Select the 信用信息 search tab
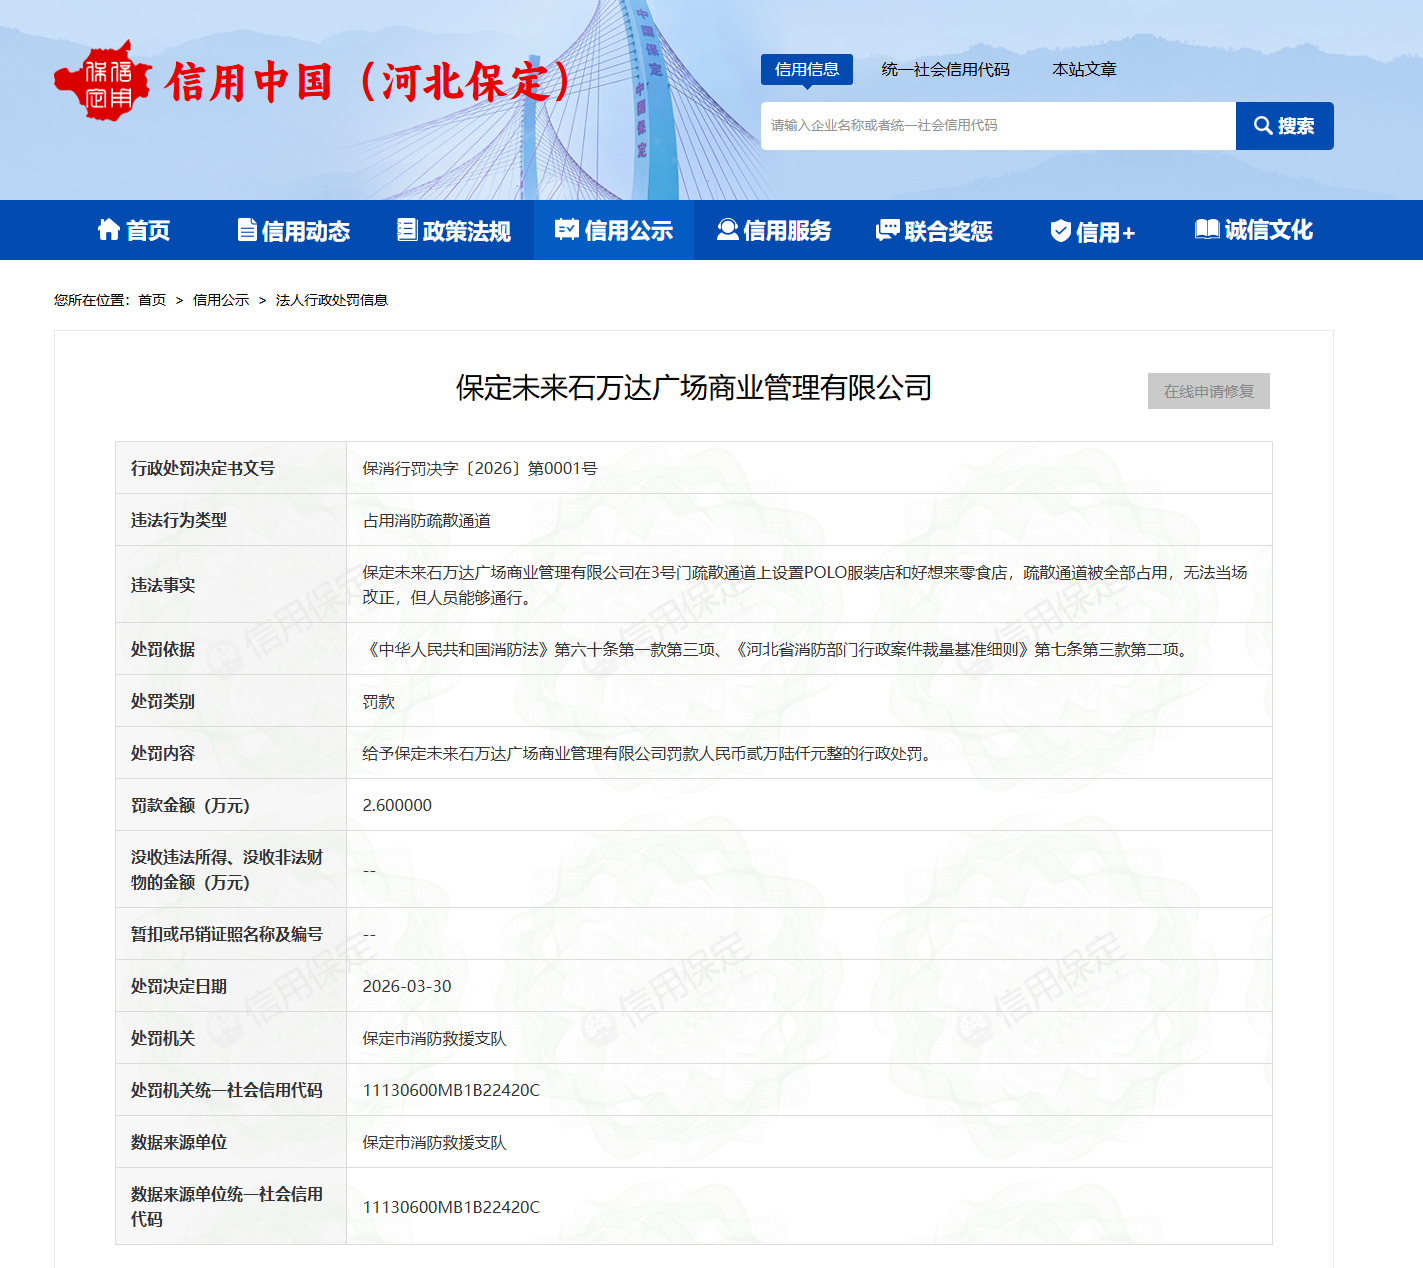 point(806,69)
